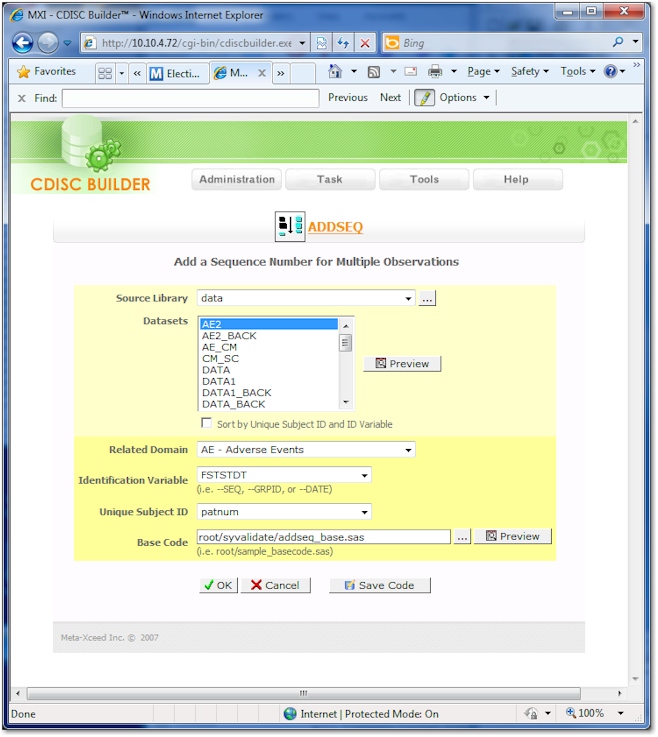Viewport: 658px width, 737px height.
Task: Click Internet Protected Mode status zone
Action: coord(362,715)
